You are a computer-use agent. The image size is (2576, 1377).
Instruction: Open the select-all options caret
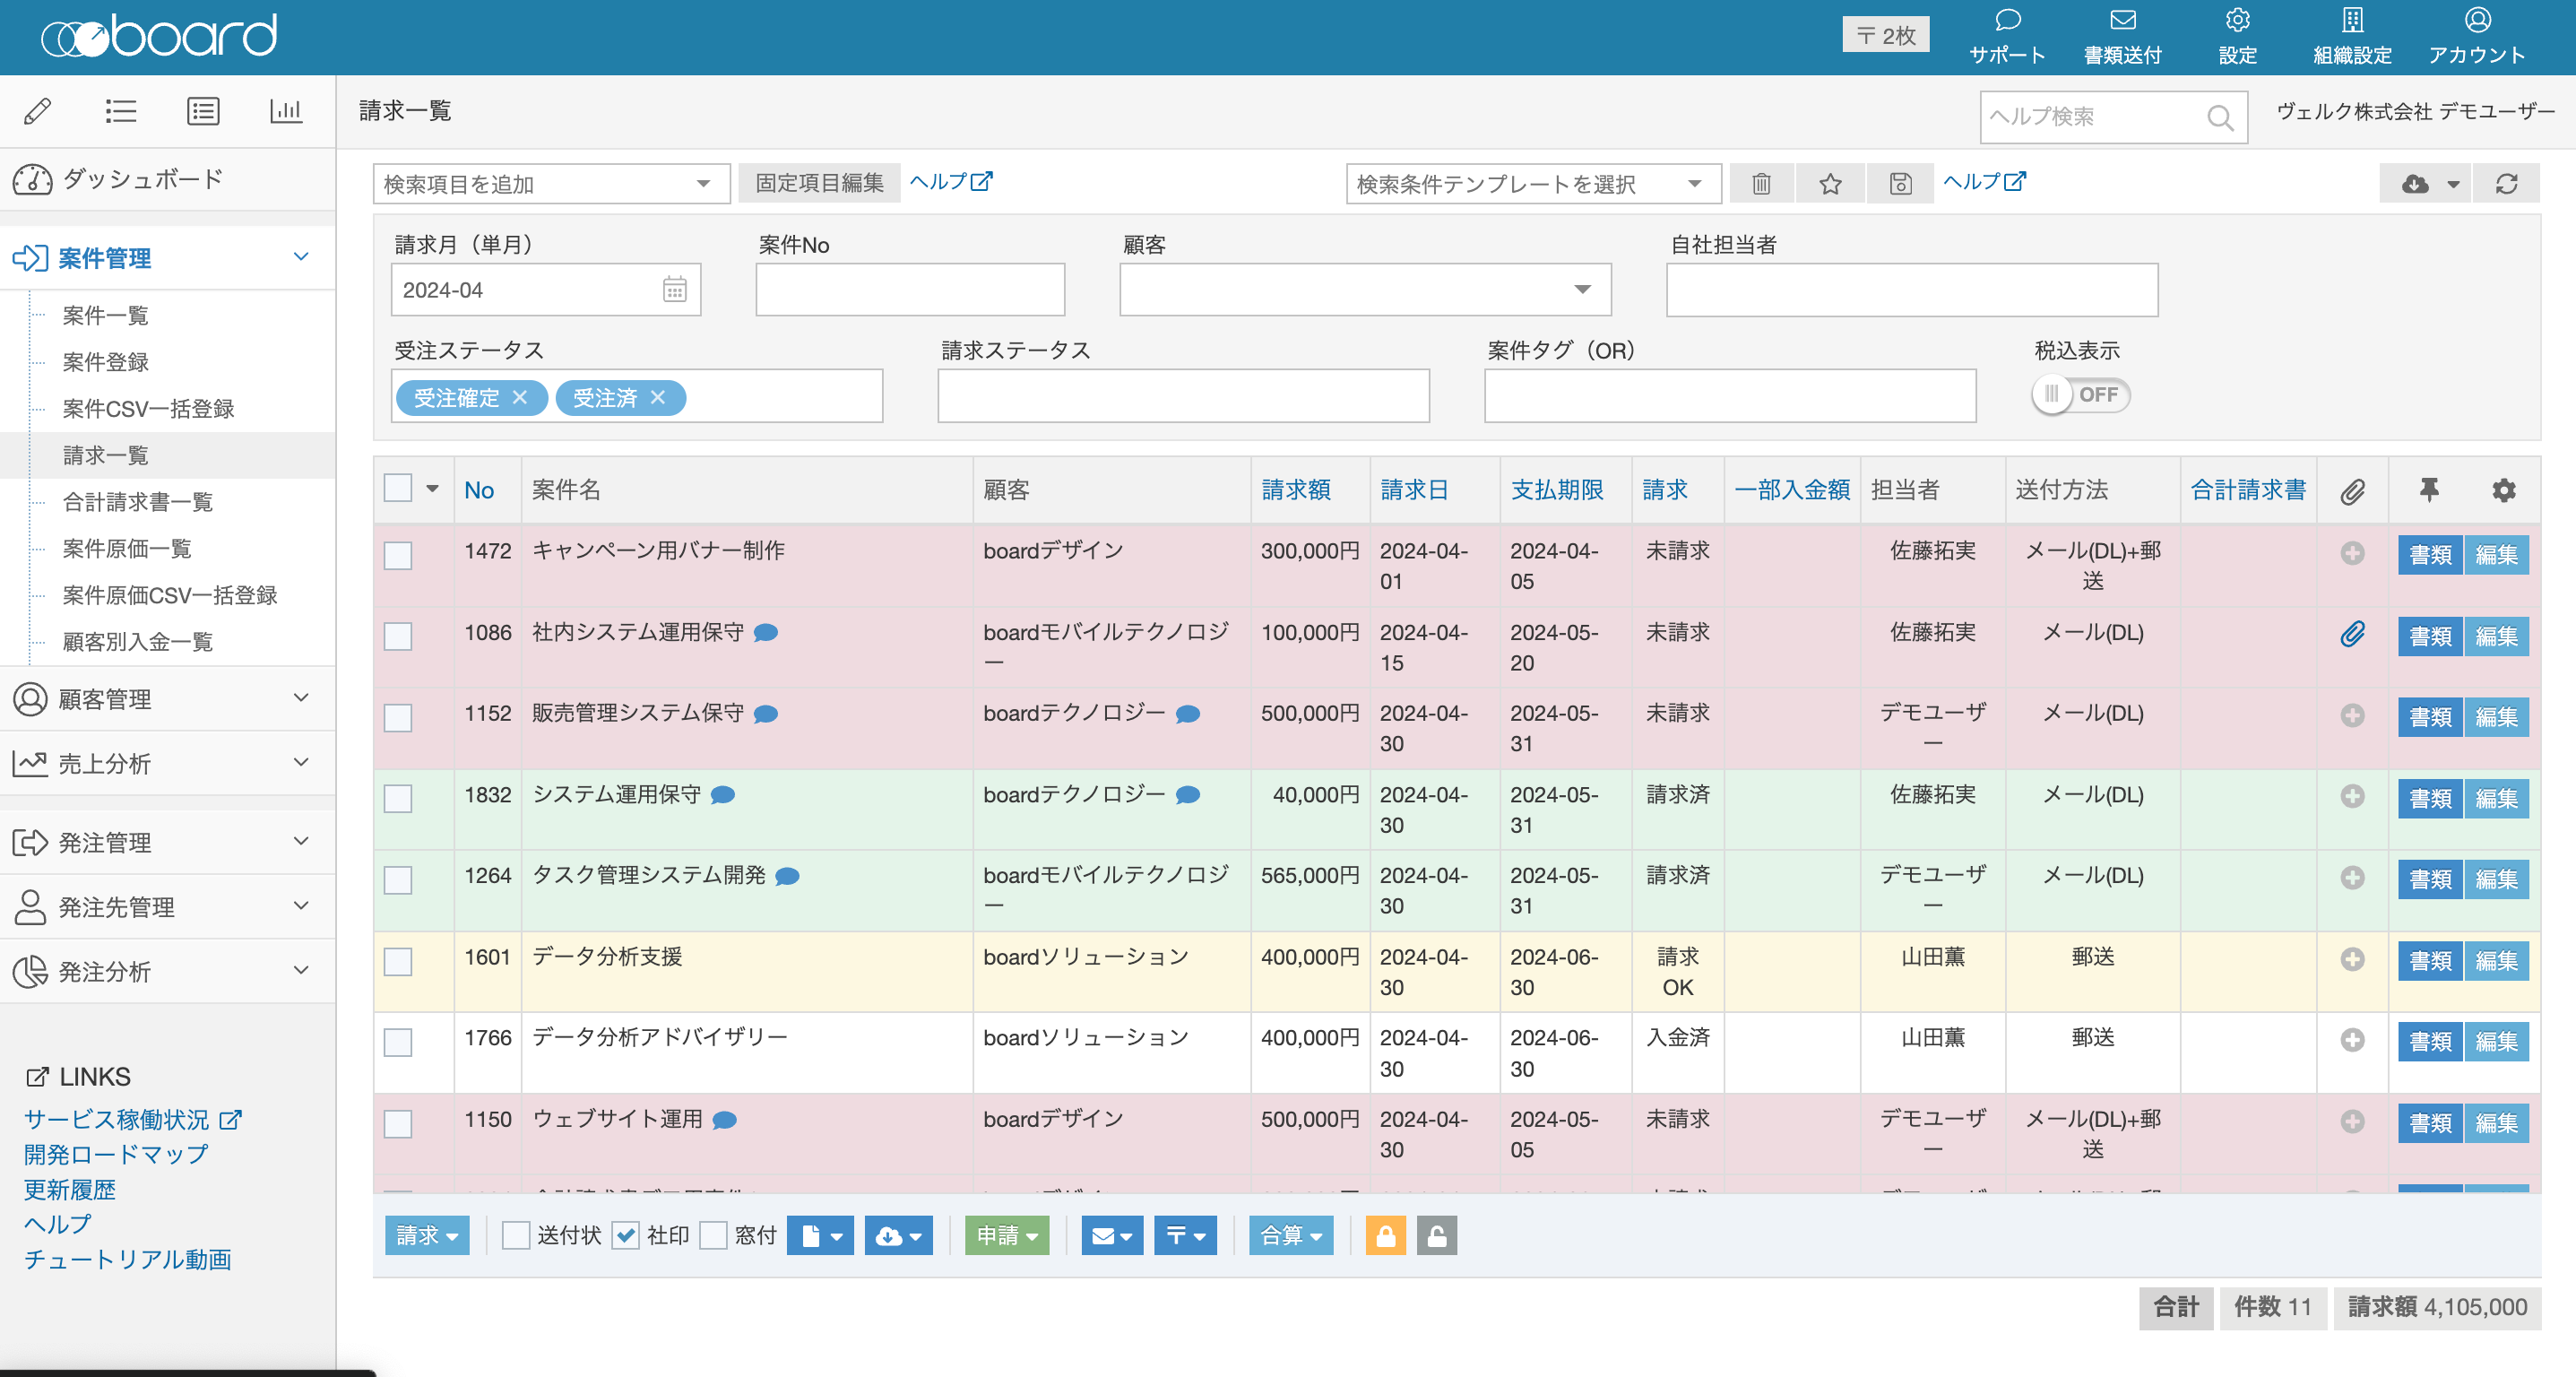pos(432,489)
